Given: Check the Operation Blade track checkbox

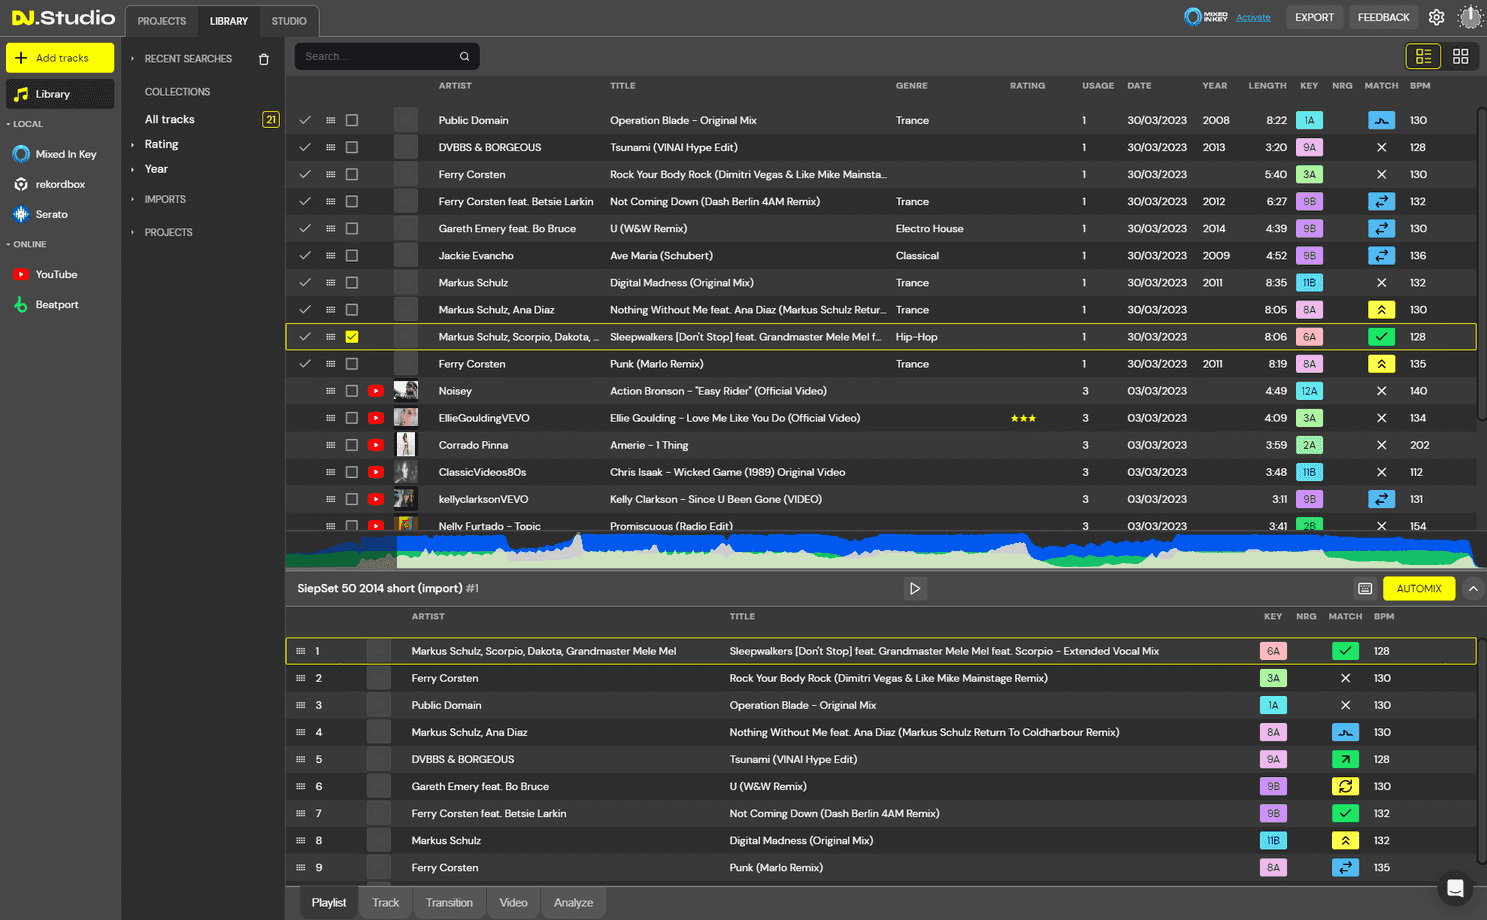Looking at the screenshot, I should (x=351, y=120).
